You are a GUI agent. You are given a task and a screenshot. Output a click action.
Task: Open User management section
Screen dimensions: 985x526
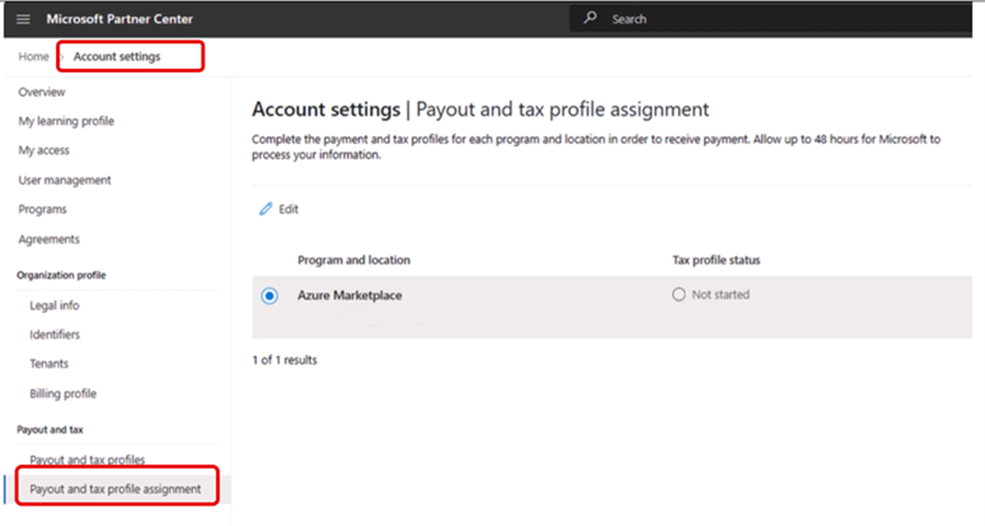(x=65, y=180)
